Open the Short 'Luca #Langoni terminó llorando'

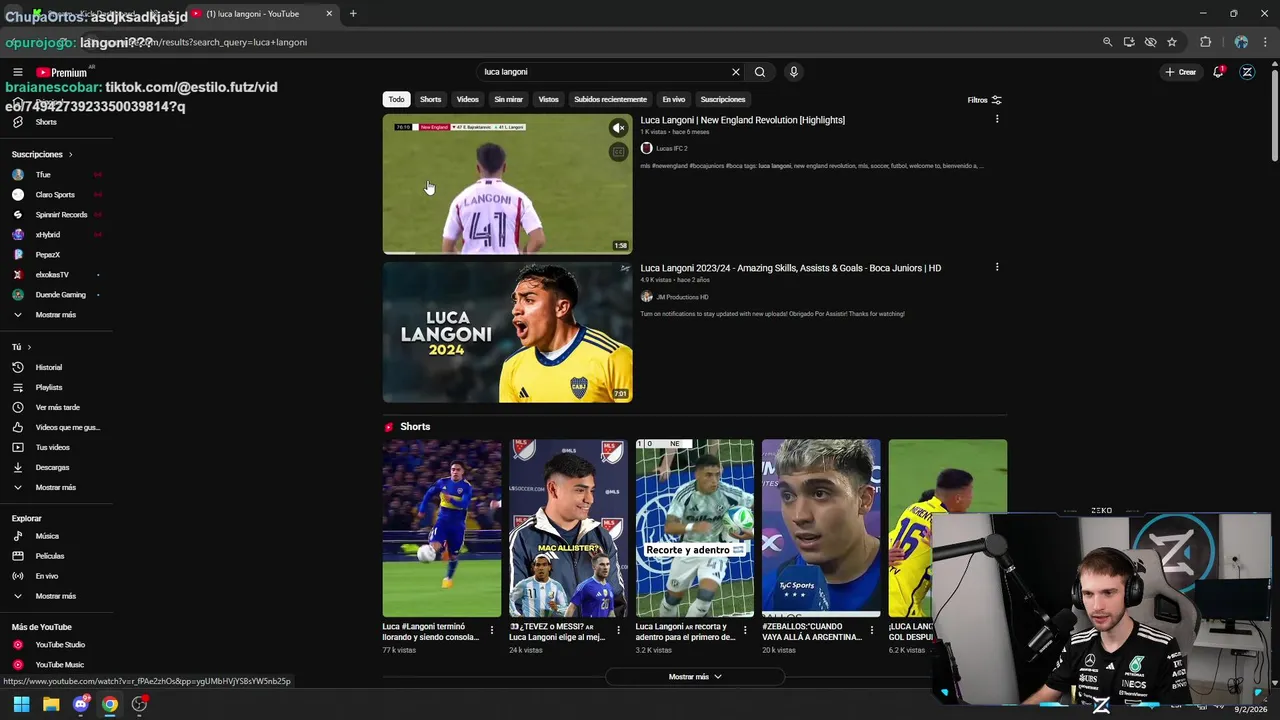[x=442, y=528]
